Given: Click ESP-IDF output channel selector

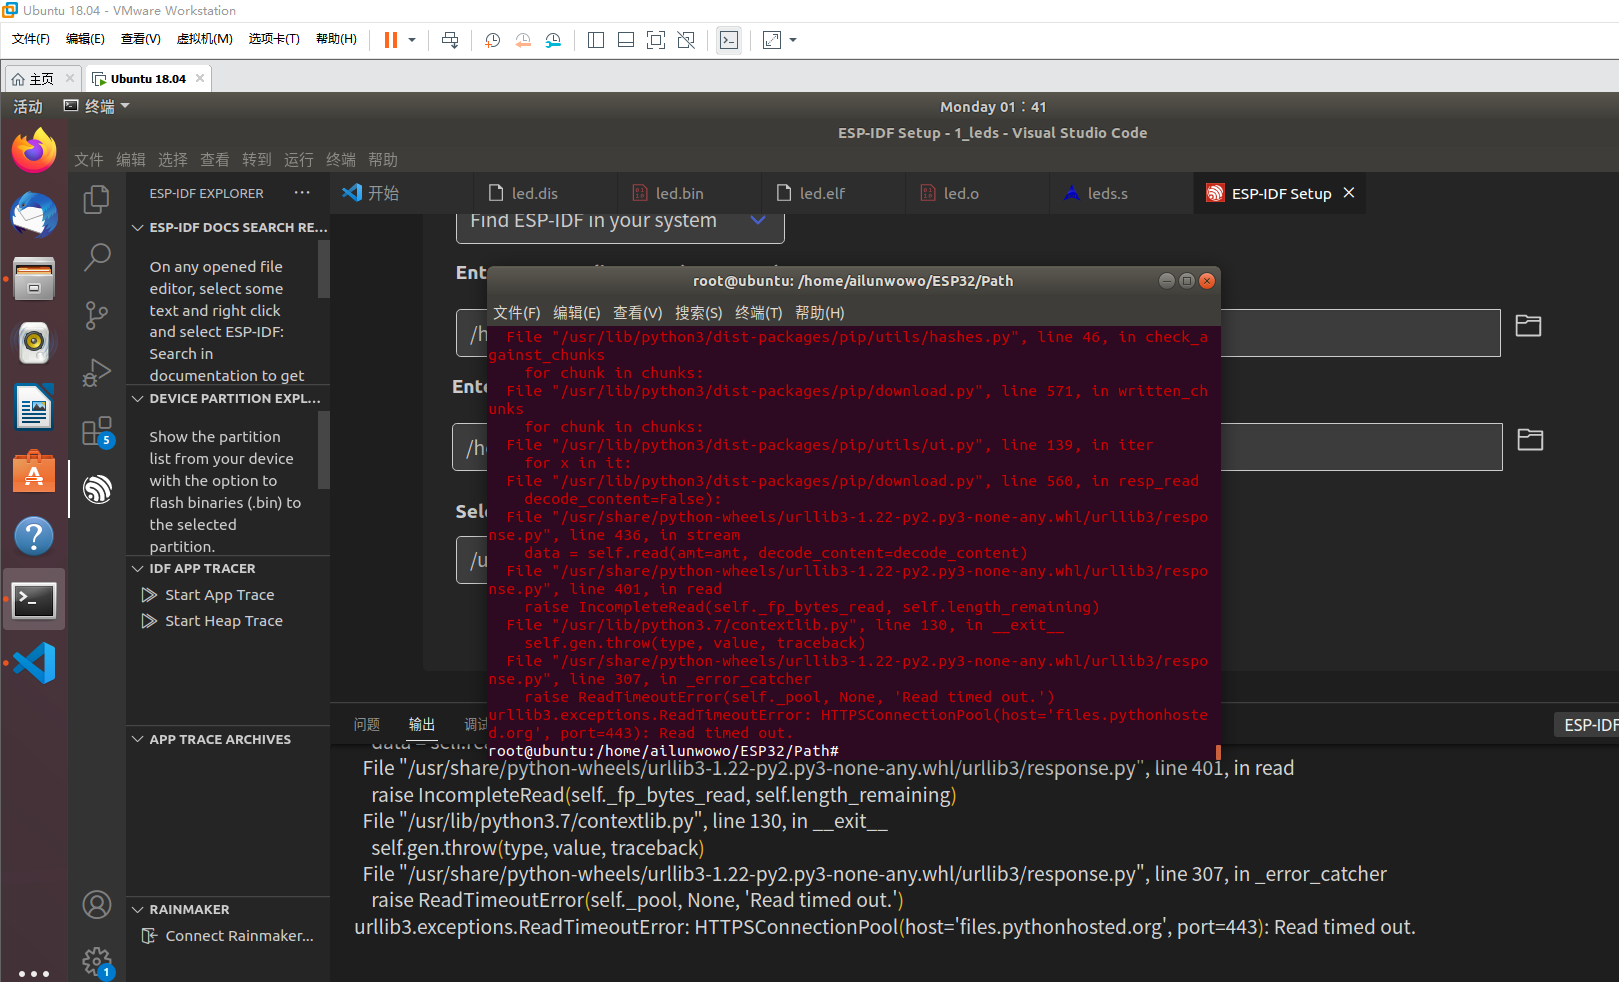Looking at the screenshot, I should pyautogui.click(x=1588, y=725).
